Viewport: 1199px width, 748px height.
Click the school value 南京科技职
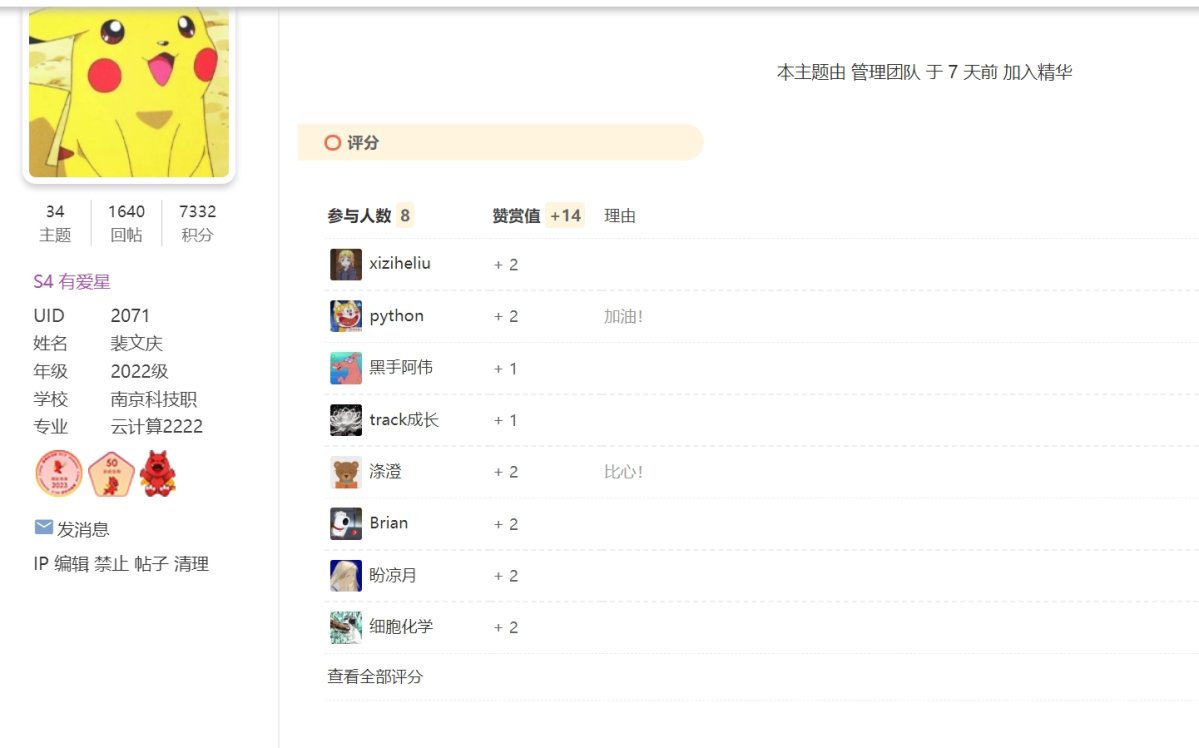click(154, 398)
